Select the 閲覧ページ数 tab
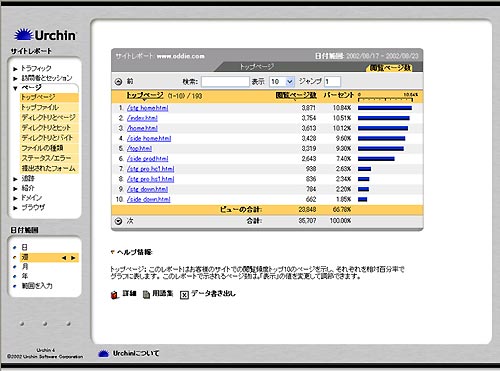Viewport: 500px width, 371px height. coord(390,68)
